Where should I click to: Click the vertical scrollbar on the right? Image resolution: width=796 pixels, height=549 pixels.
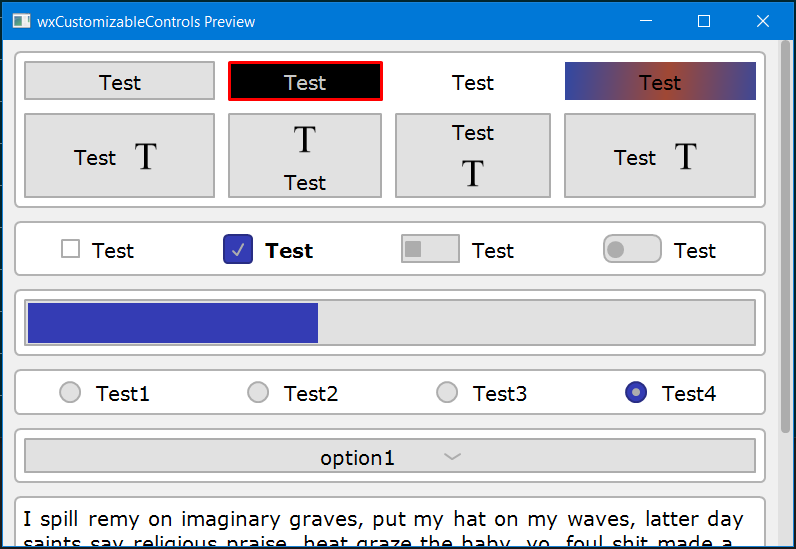(x=785, y=240)
